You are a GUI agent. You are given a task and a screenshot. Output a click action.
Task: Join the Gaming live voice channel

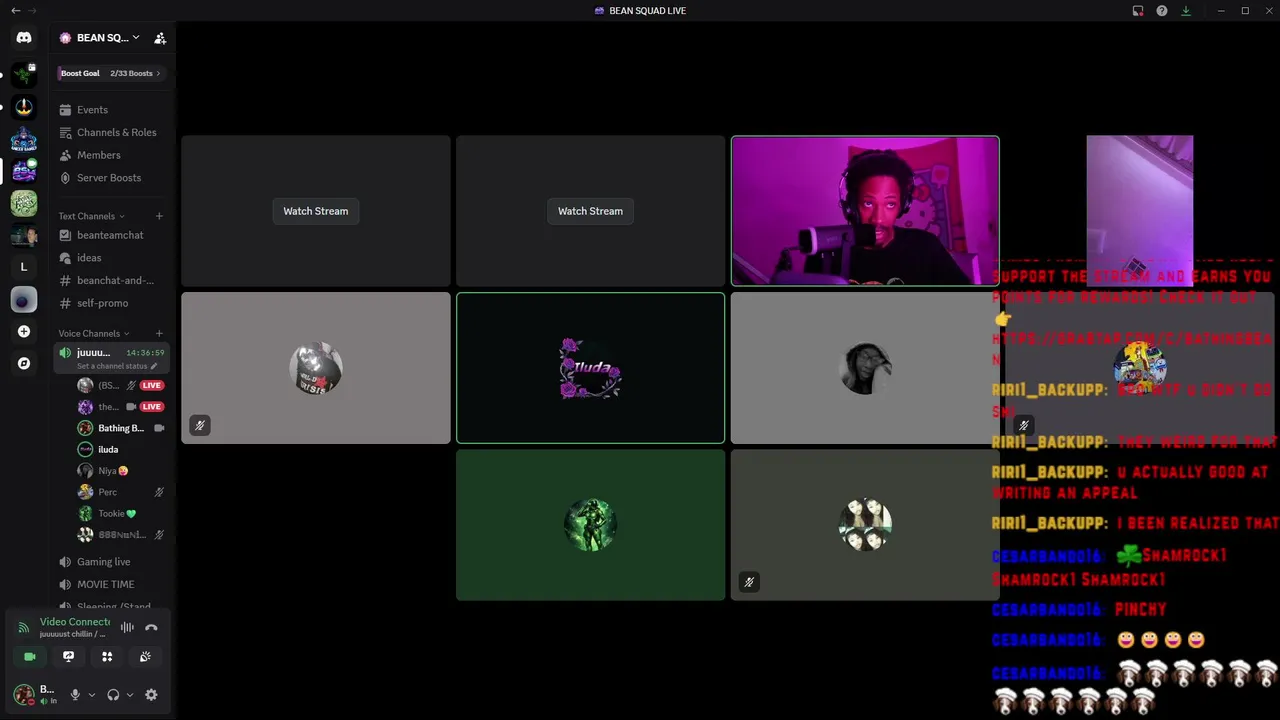click(x=112, y=562)
